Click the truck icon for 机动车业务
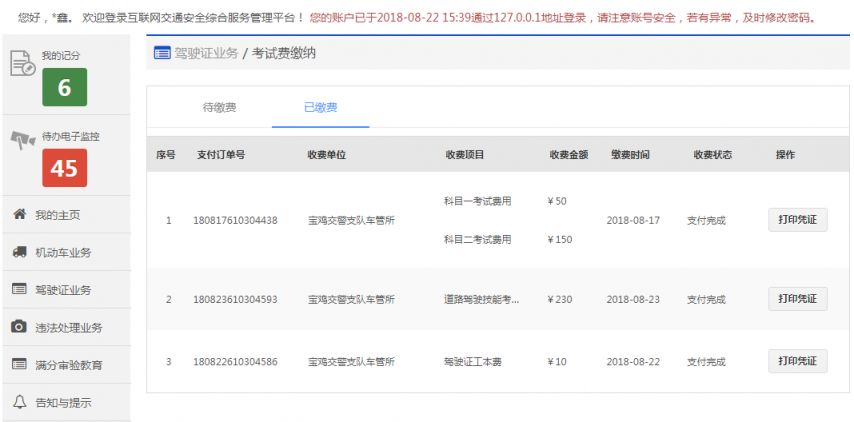 (20, 252)
